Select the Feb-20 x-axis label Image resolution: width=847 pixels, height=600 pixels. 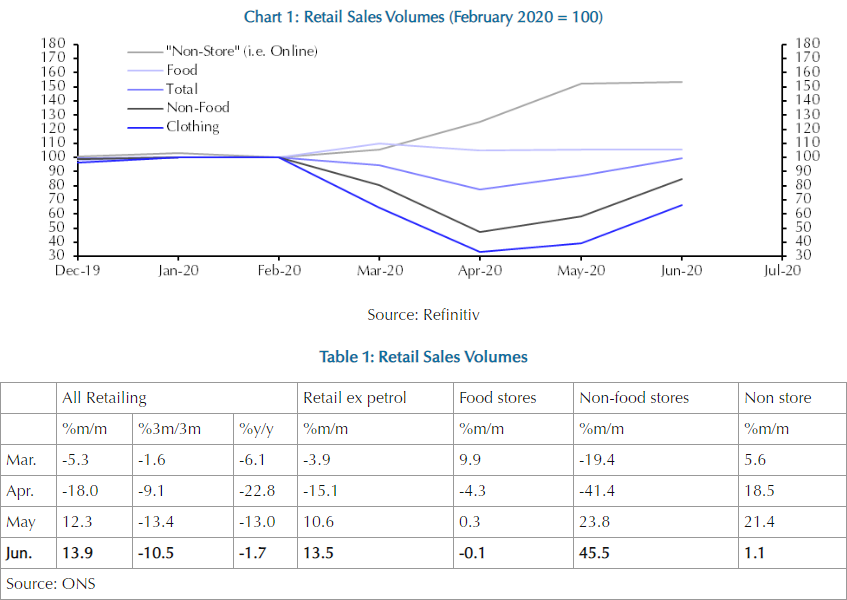click(279, 270)
